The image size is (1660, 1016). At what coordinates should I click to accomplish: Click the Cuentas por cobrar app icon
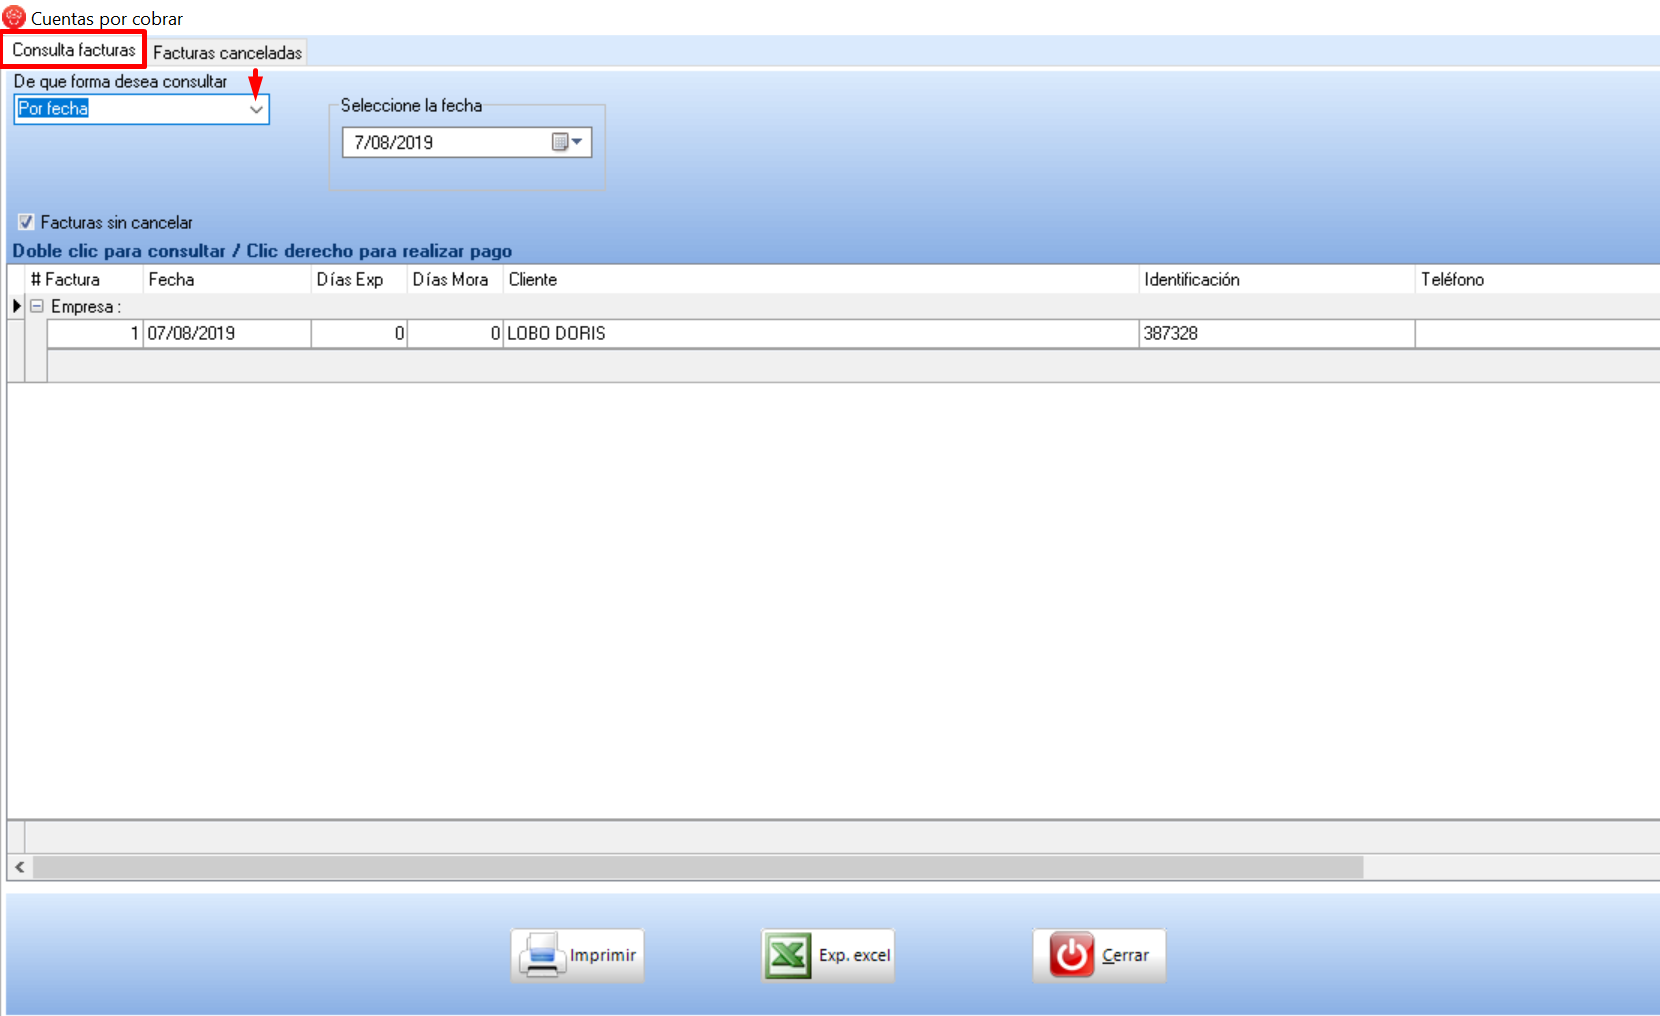pyautogui.click(x=14, y=17)
